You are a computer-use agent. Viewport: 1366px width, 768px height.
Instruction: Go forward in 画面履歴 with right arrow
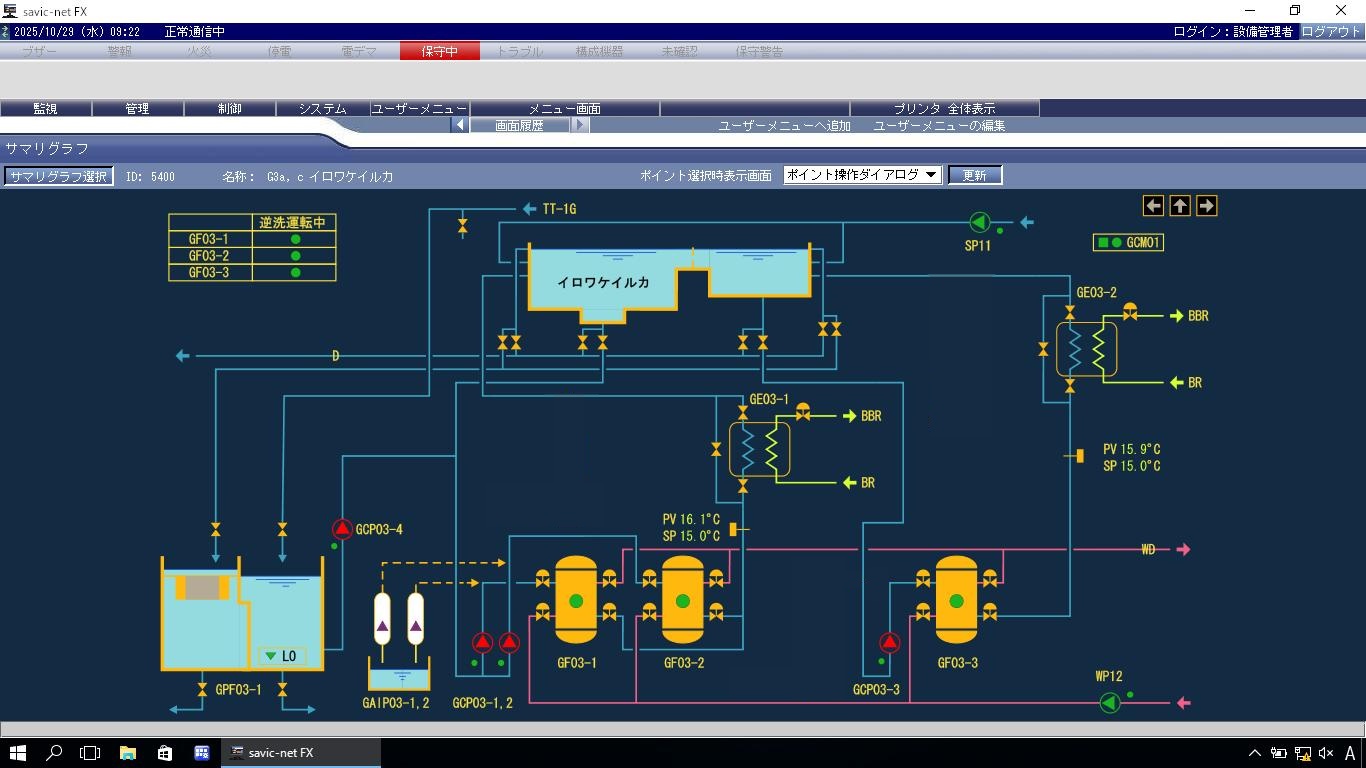pos(580,126)
